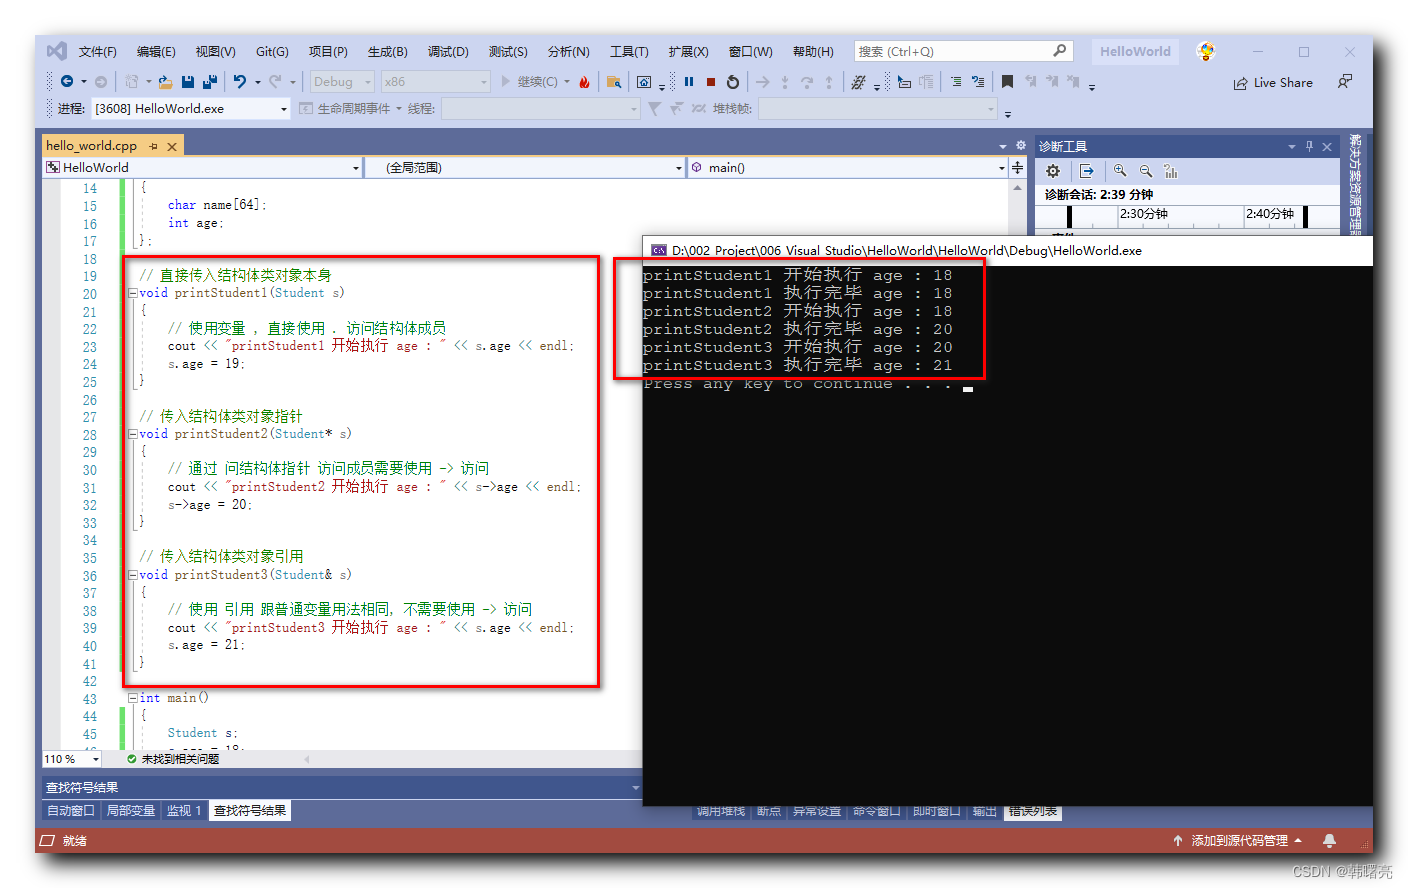Zoom out on the diagnostics timeline
Image resolution: width=1408 pixels, height=888 pixels.
1146,171
